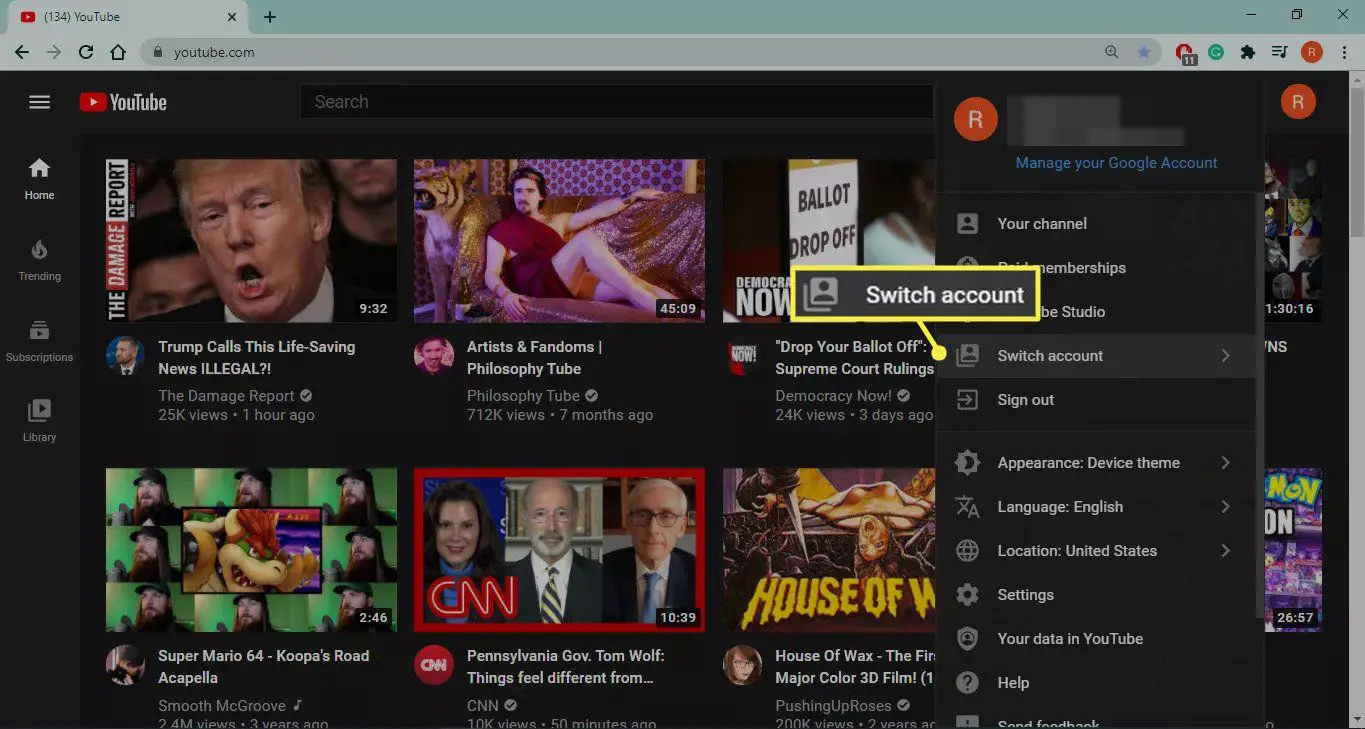Select Appearance: Device theme
This screenshot has height=729, width=1365.
pos(1095,463)
